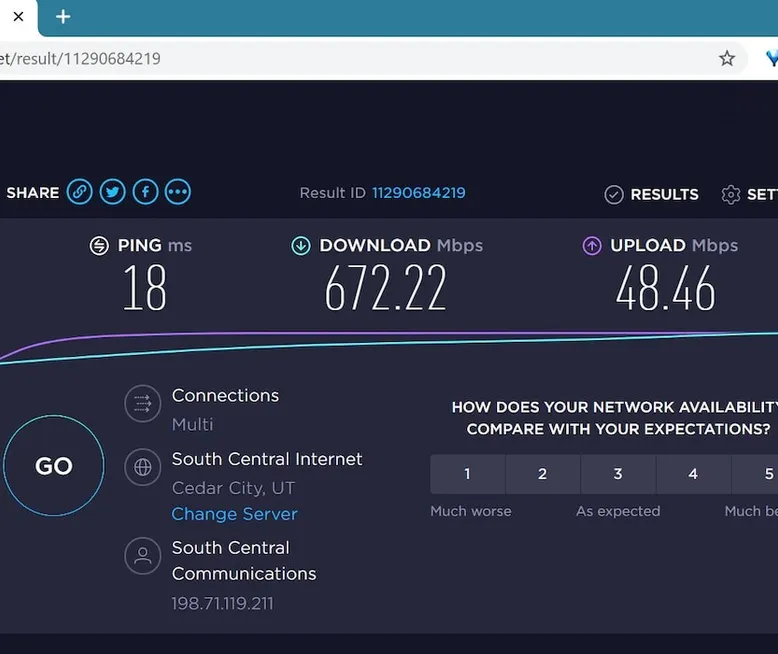This screenshot has height=654, width=778.
Task: Rate network availability as 1
Action: [x=467, y=474]
